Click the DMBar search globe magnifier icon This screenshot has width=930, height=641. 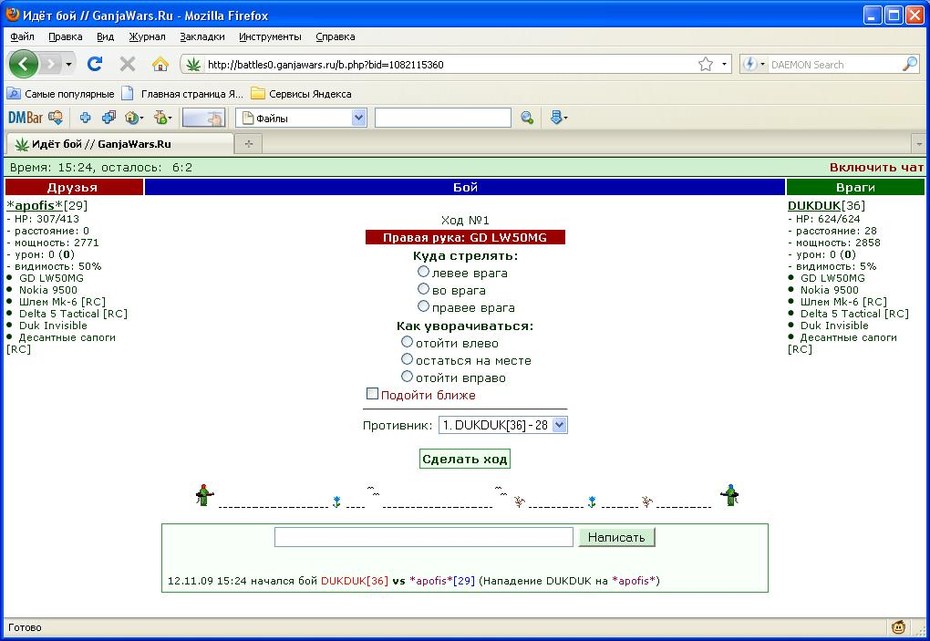coord(527,117)
